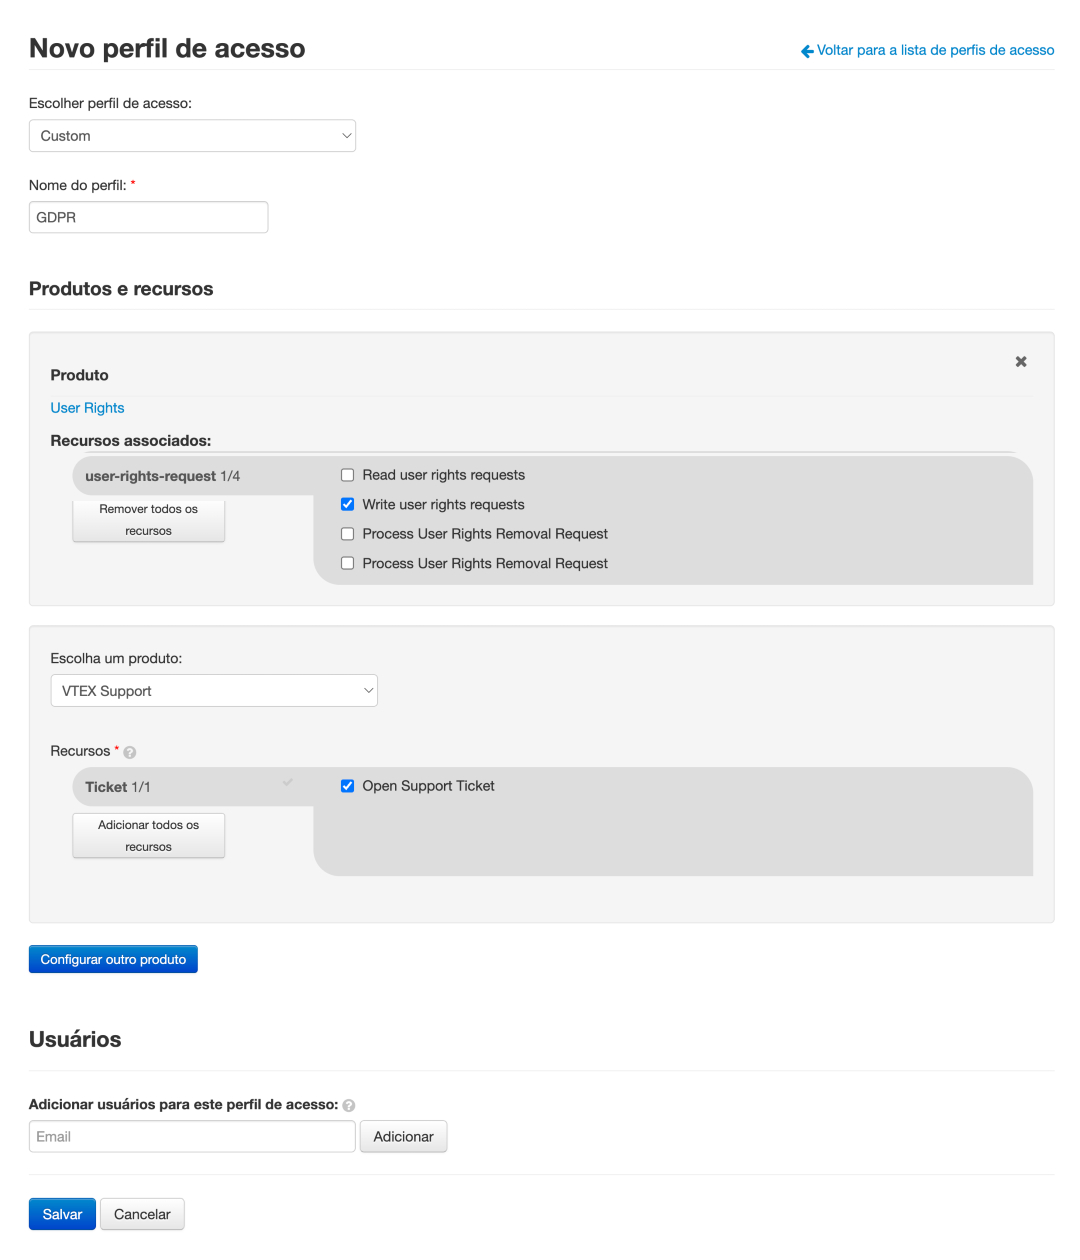Click Configurar outro produto button
This screenshot has width=1080, height=1260.
(x=113, y=959)
